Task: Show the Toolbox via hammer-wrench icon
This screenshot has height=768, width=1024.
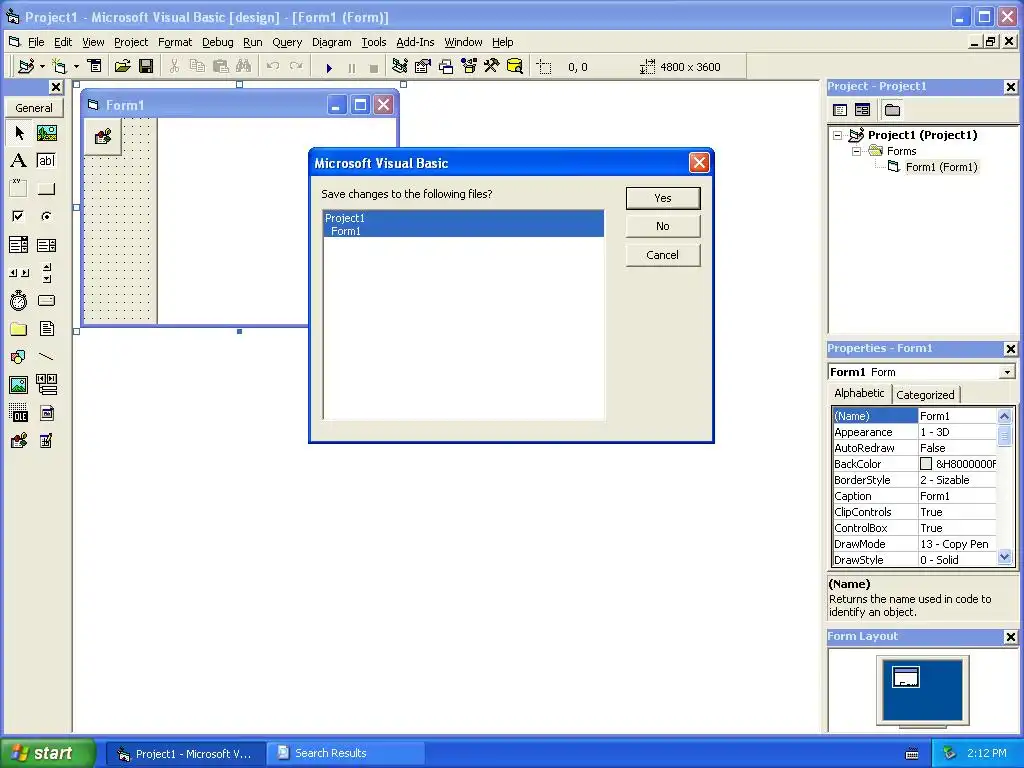Action: (x=492, y=67)
